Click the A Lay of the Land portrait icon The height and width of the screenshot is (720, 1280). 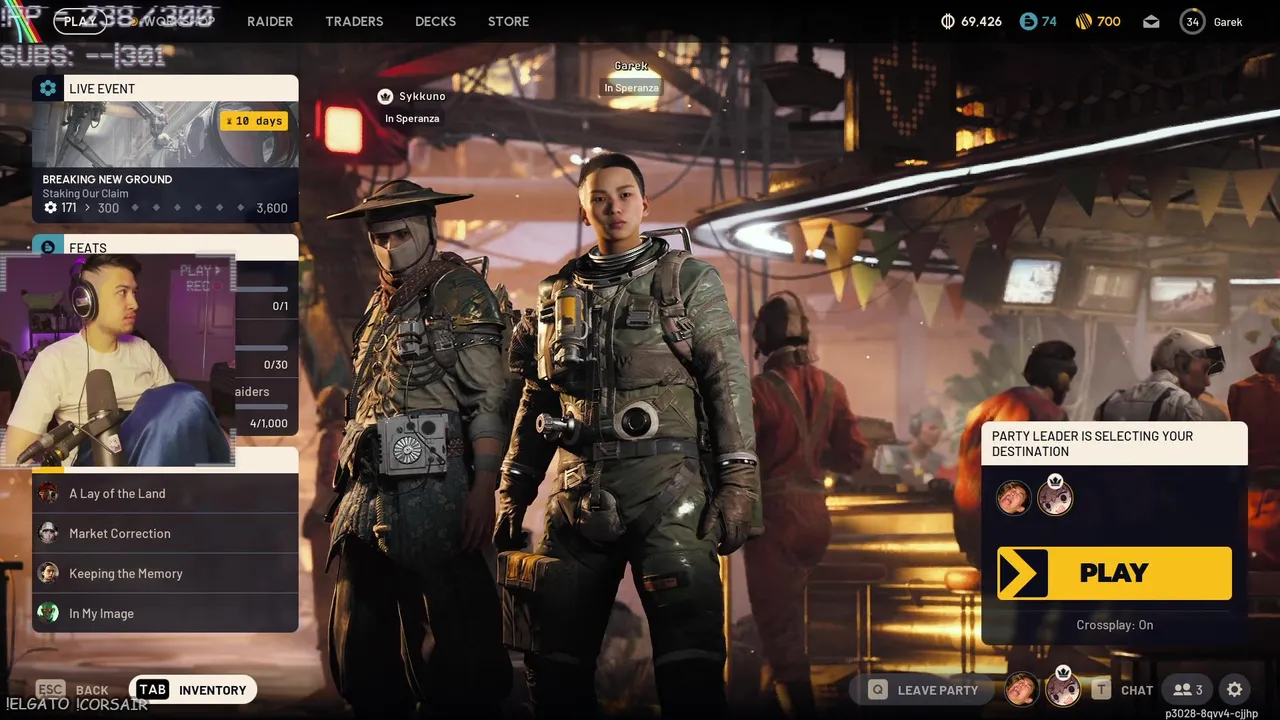(x=48, y=493)
